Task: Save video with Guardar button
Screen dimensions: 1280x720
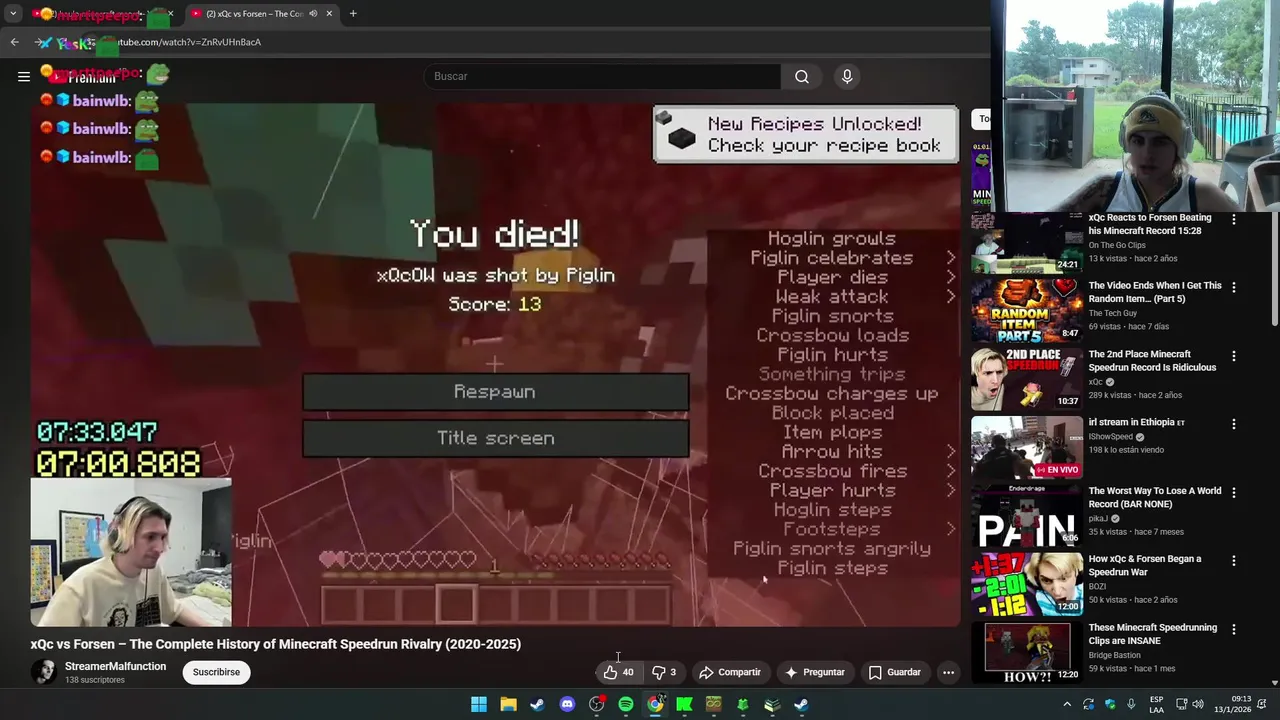Action: pos(894,672)
